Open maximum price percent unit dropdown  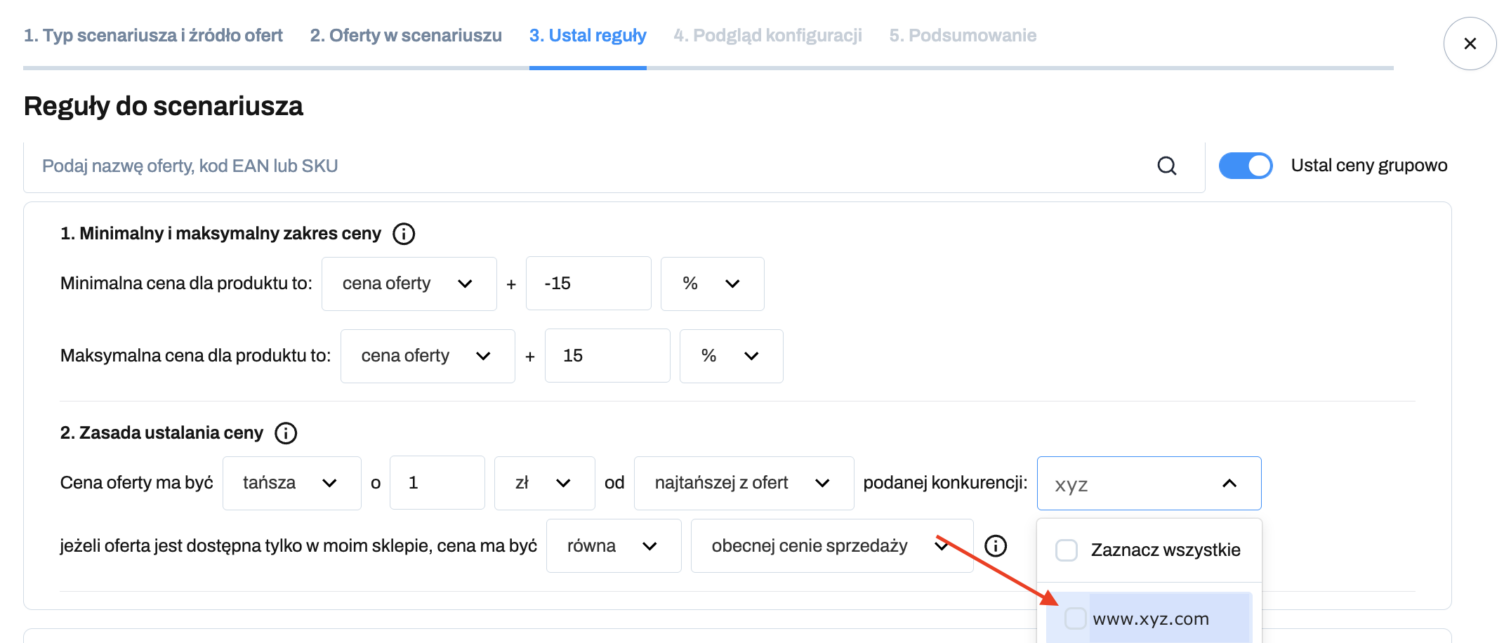731,356
